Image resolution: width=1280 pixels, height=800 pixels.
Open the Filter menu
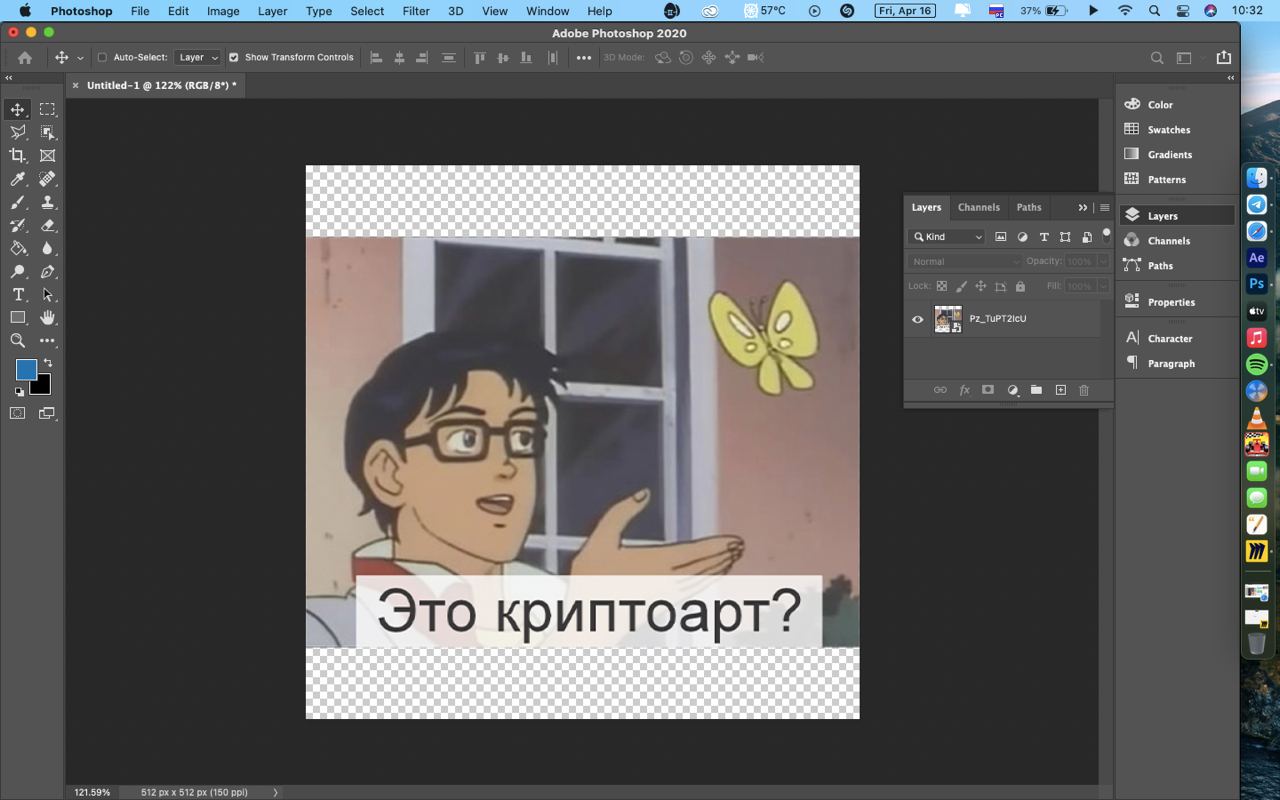(416, 11)
